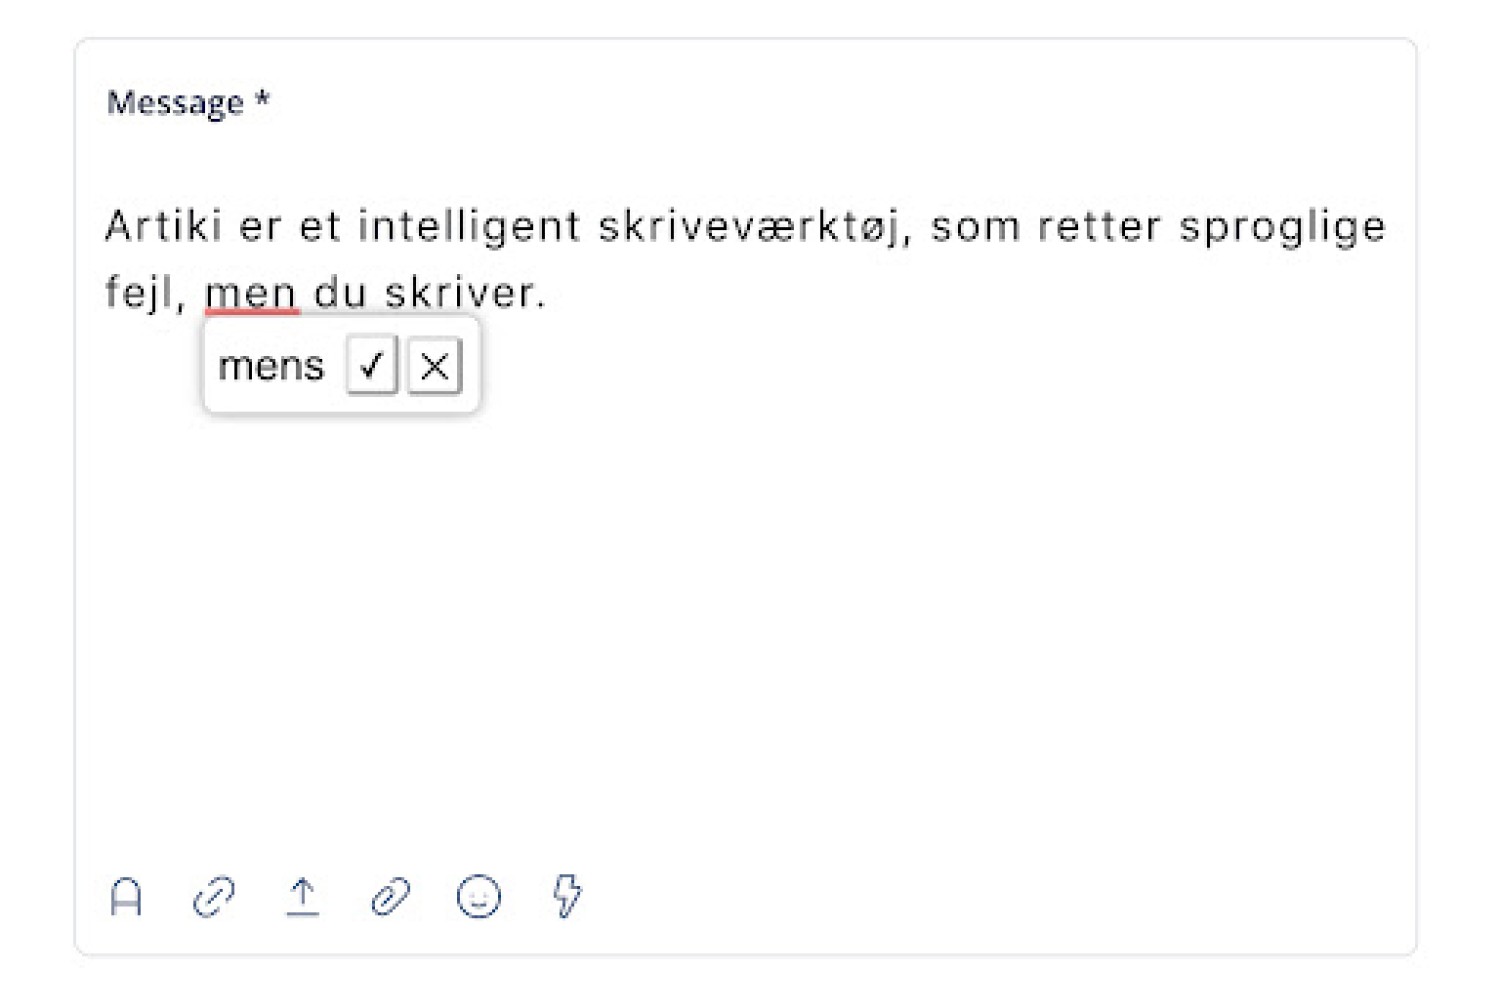Place the cursor on the word 'intelligent'
The image size is (1500, 1000).
470,227
